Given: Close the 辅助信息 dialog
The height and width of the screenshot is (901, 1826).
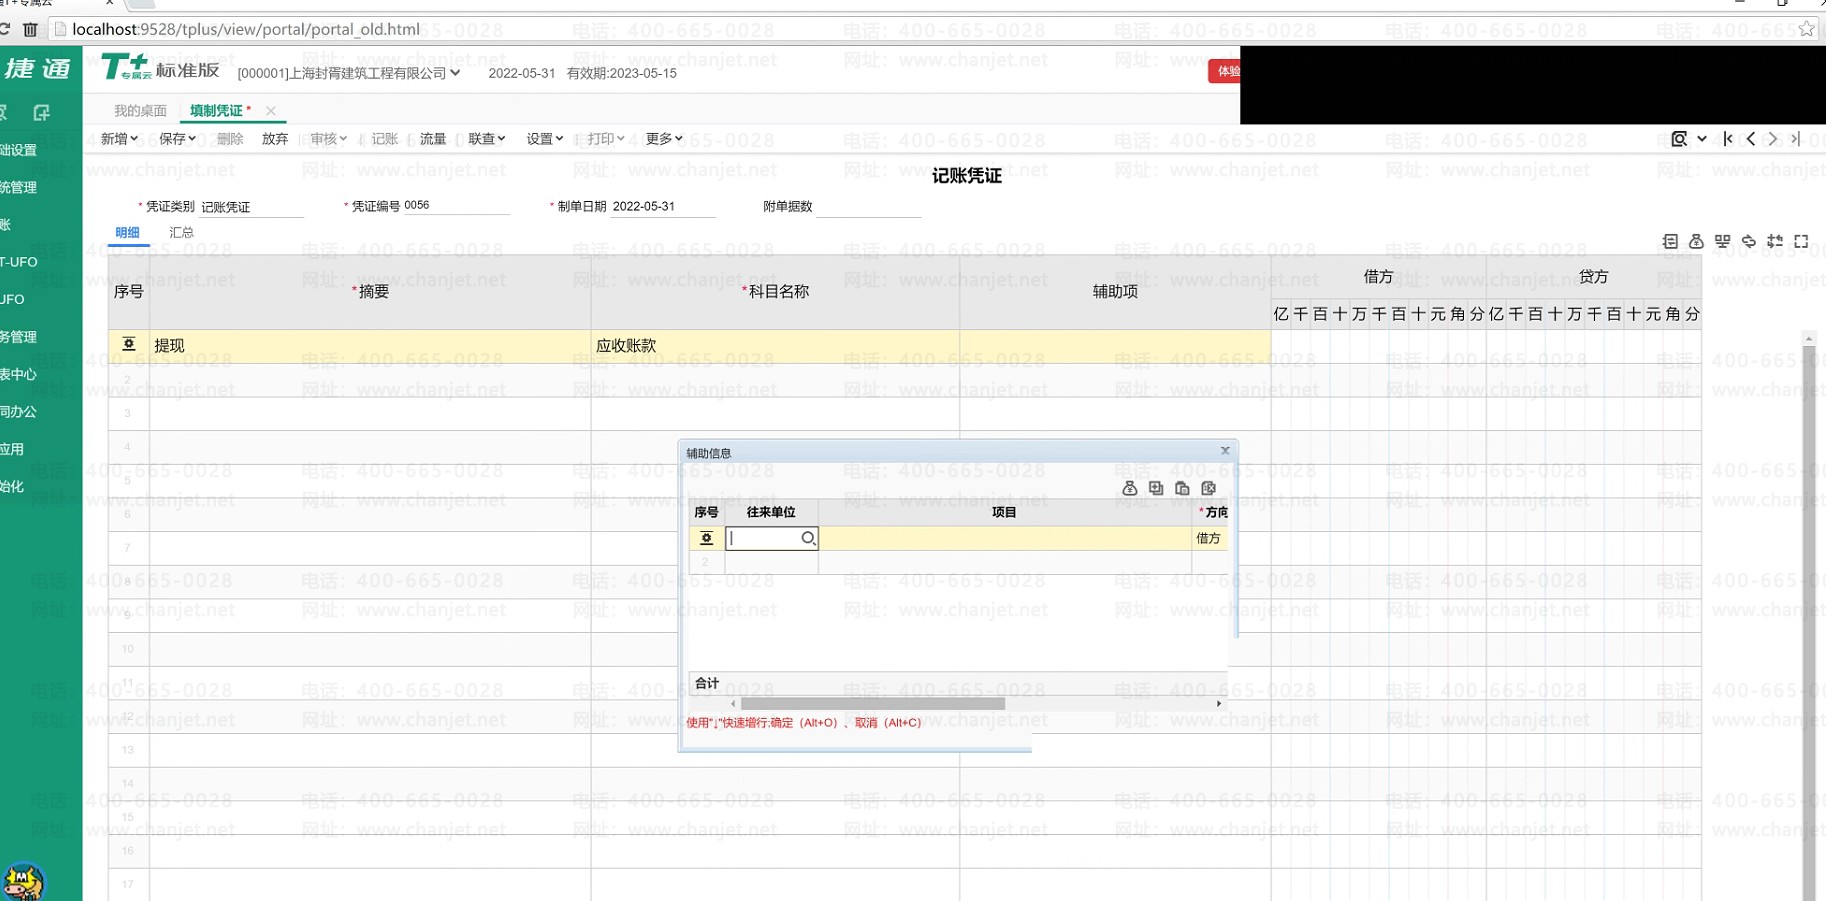Looking at the screenshot, I should pos(1225,451).
